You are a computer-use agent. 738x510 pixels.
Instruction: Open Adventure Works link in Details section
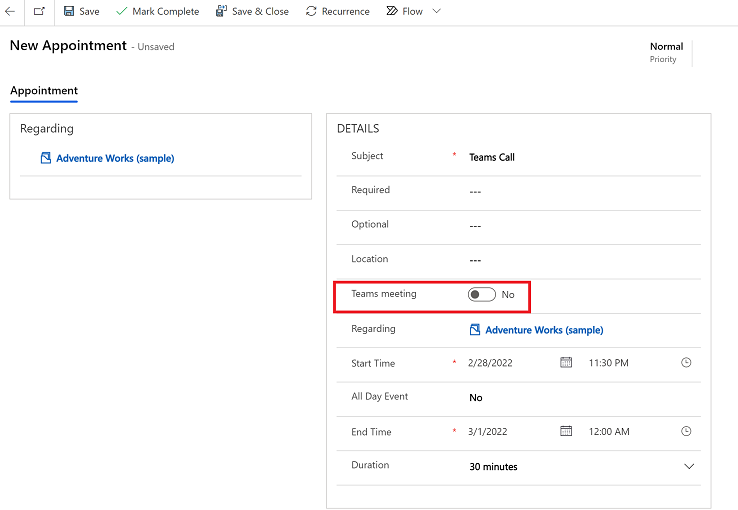[x=544, y=330]
